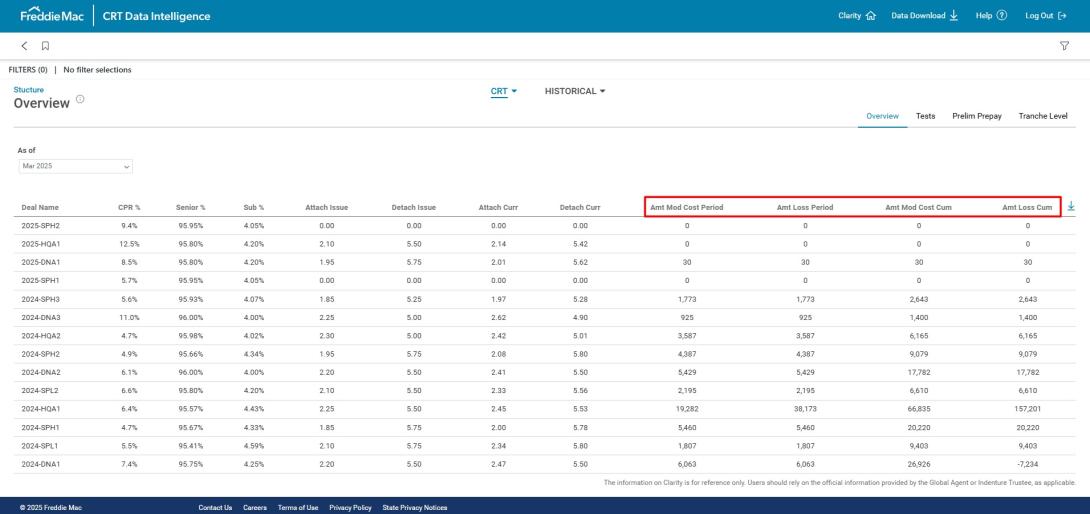
Task: Sort by CPR % column header
Action: tap(129, 207)
